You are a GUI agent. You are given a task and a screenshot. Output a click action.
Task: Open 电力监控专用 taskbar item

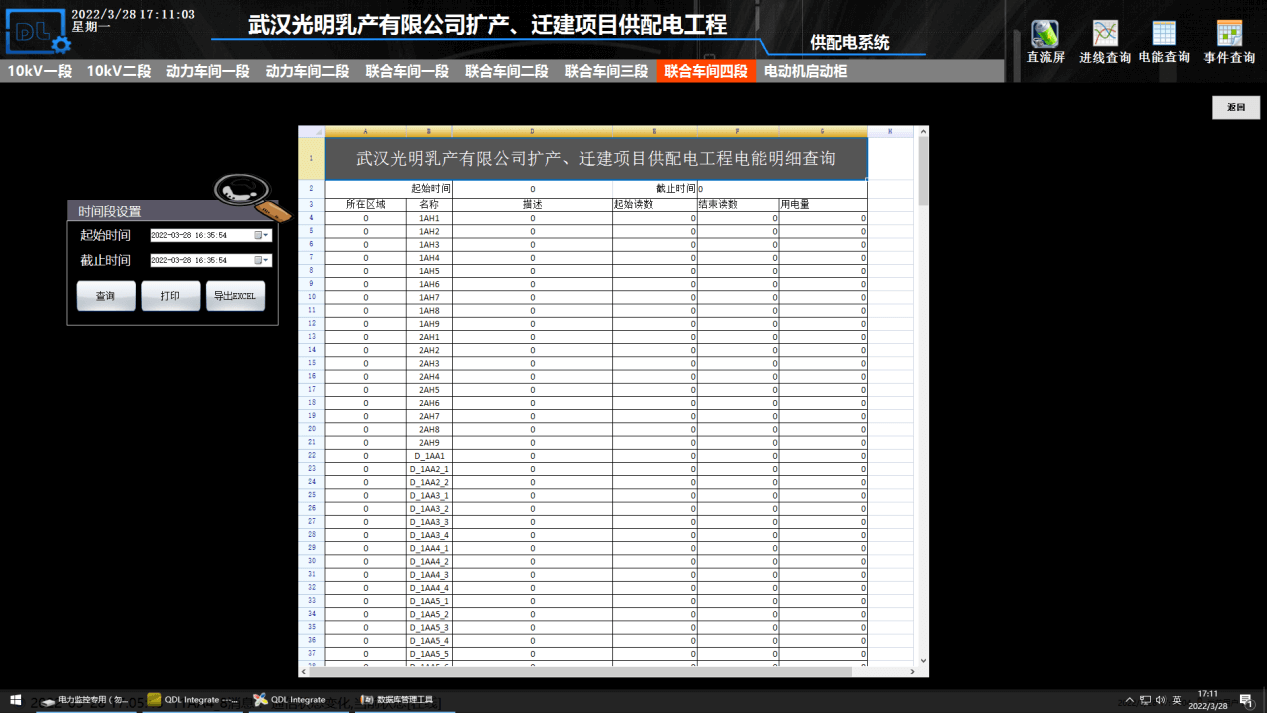pyautogui.click(x=85, y=700)
